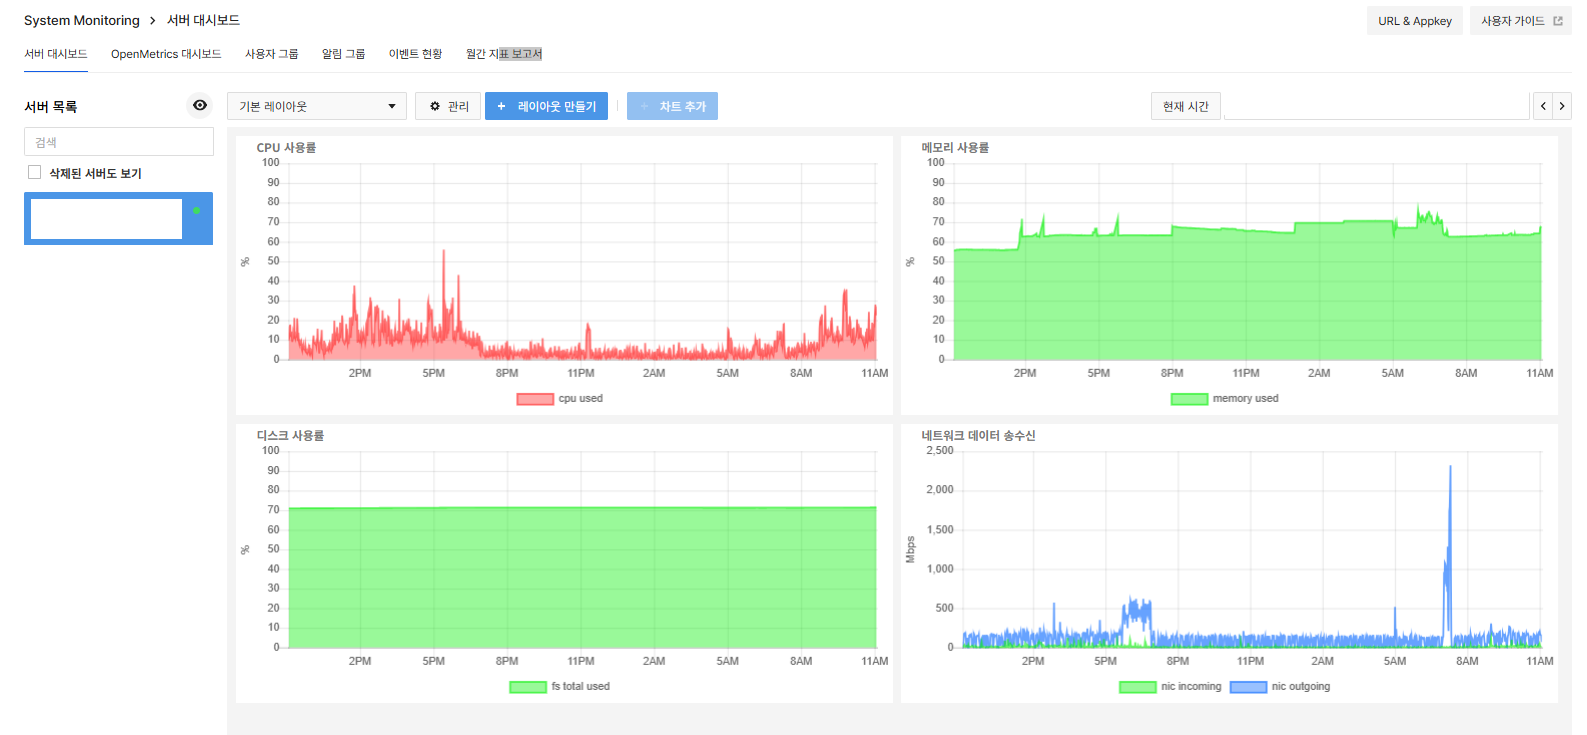Image resolution: width=1587 pixels, height=735 pixels.
Task: Open the 사용자 가이드 external link
Action: point(1520,21)
